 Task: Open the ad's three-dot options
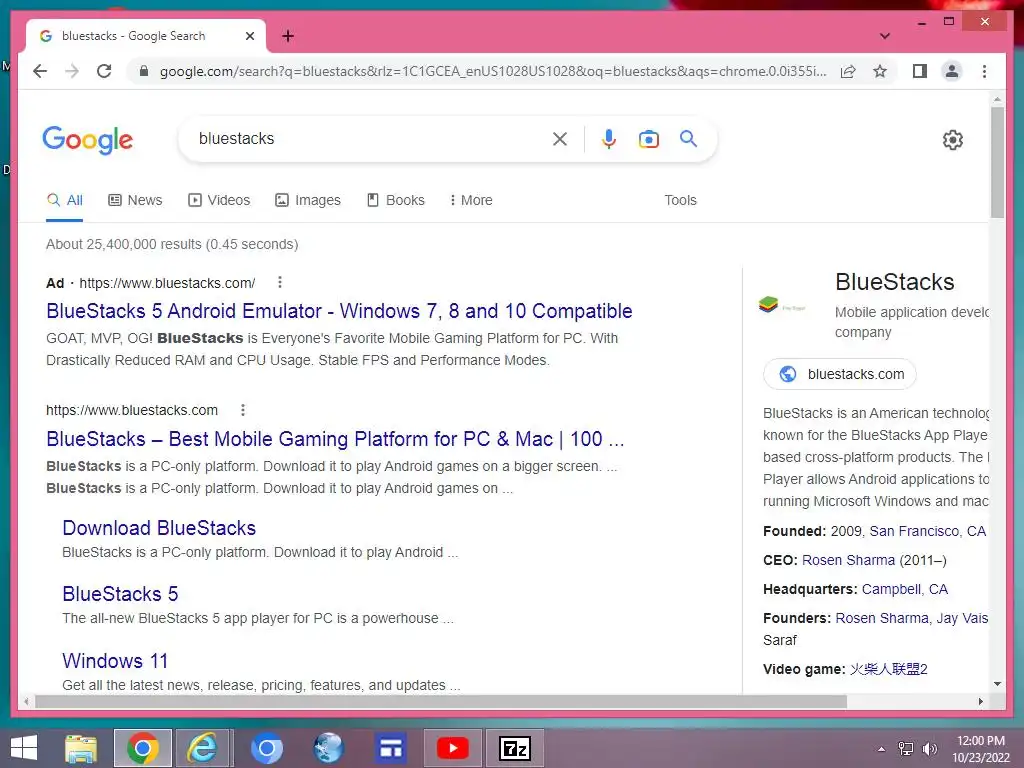tap(280, 282)
